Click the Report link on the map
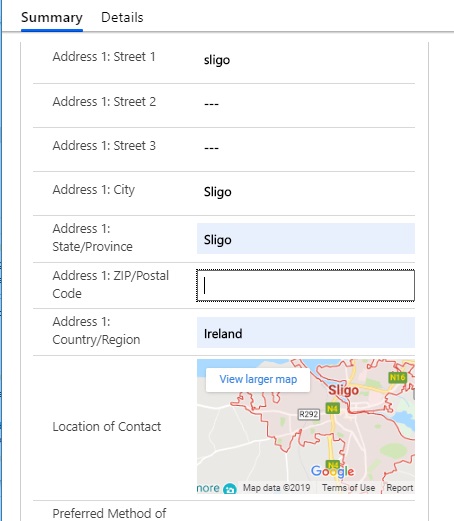Viewport: 454px width, 521px height. pos(400,488)
